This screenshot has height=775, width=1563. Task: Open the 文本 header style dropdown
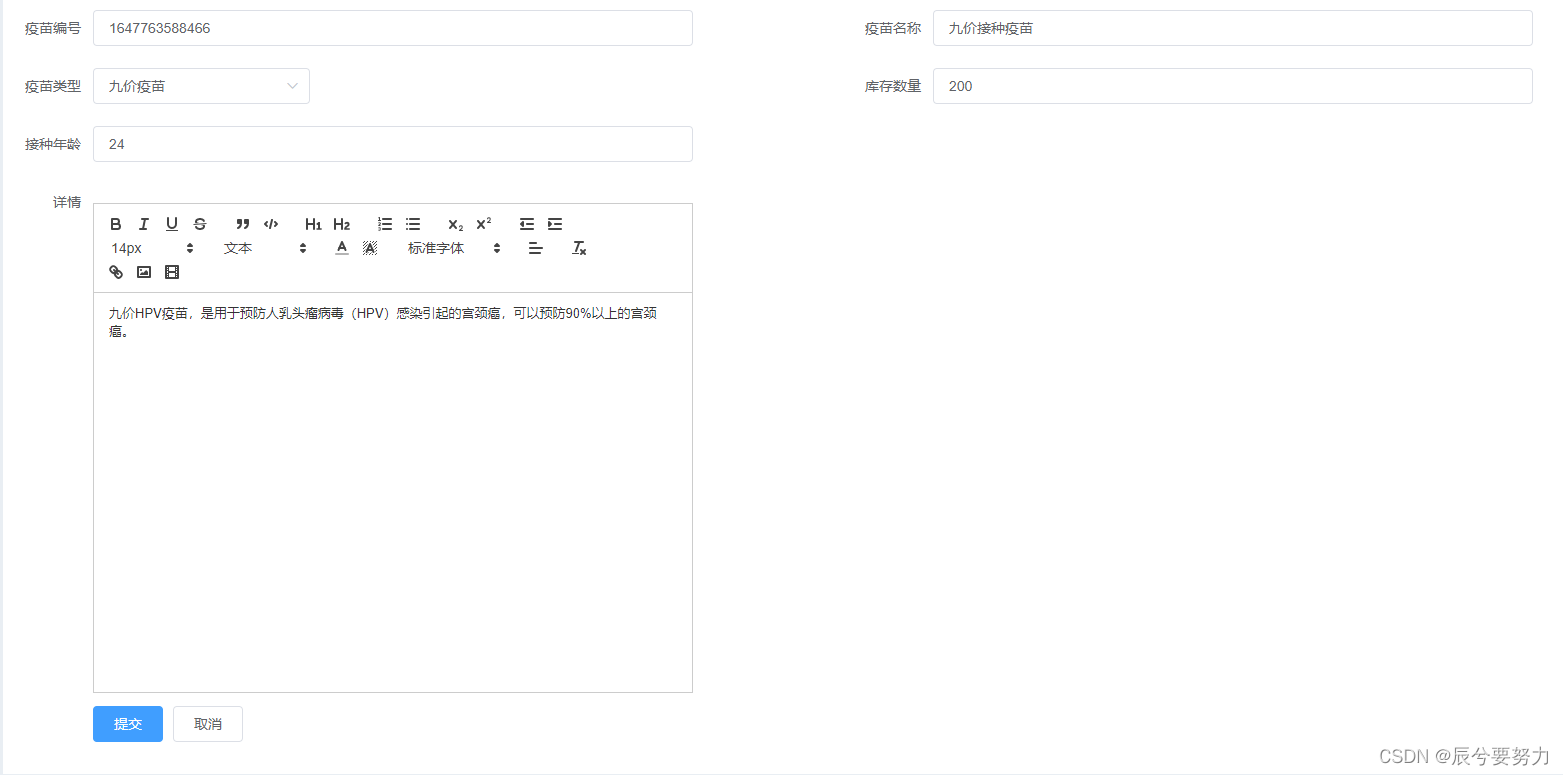(265, 248)
